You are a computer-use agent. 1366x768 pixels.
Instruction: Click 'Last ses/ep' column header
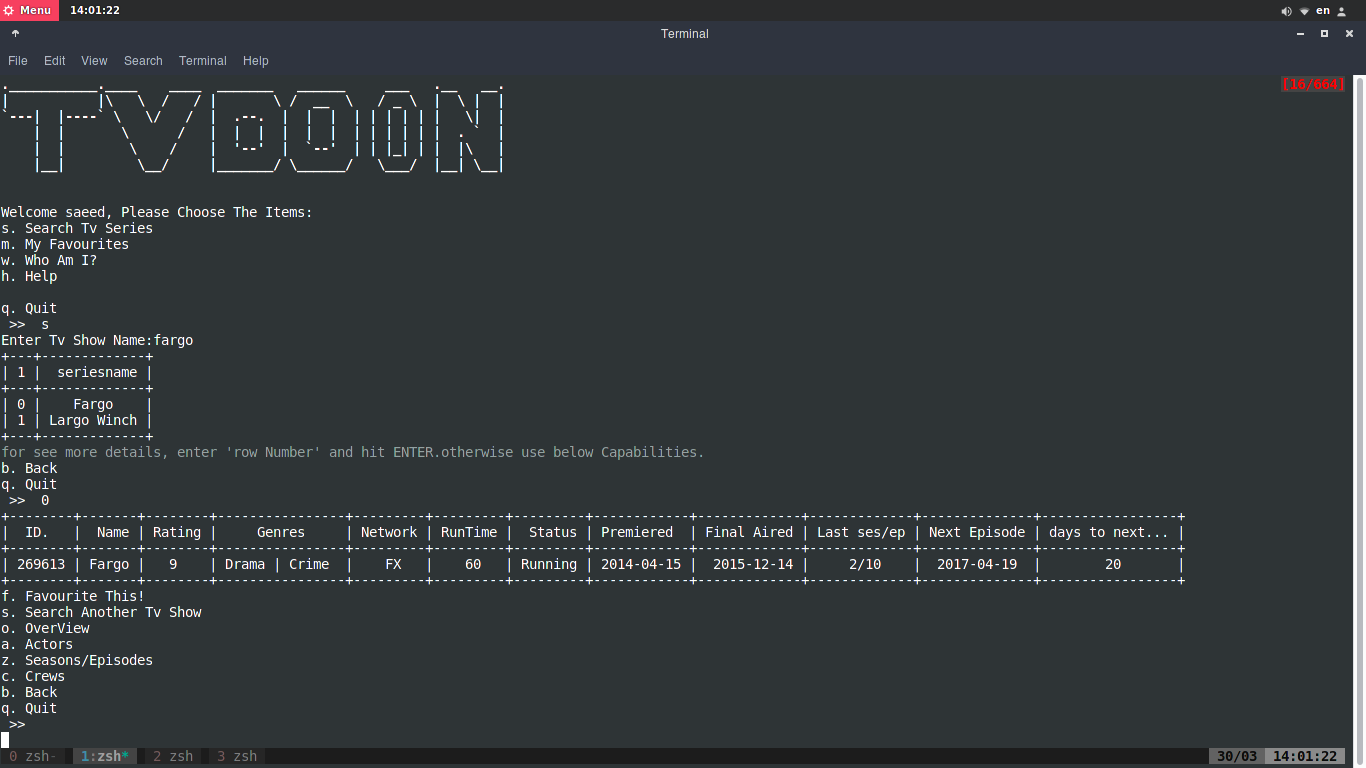[x=861, y=533]
